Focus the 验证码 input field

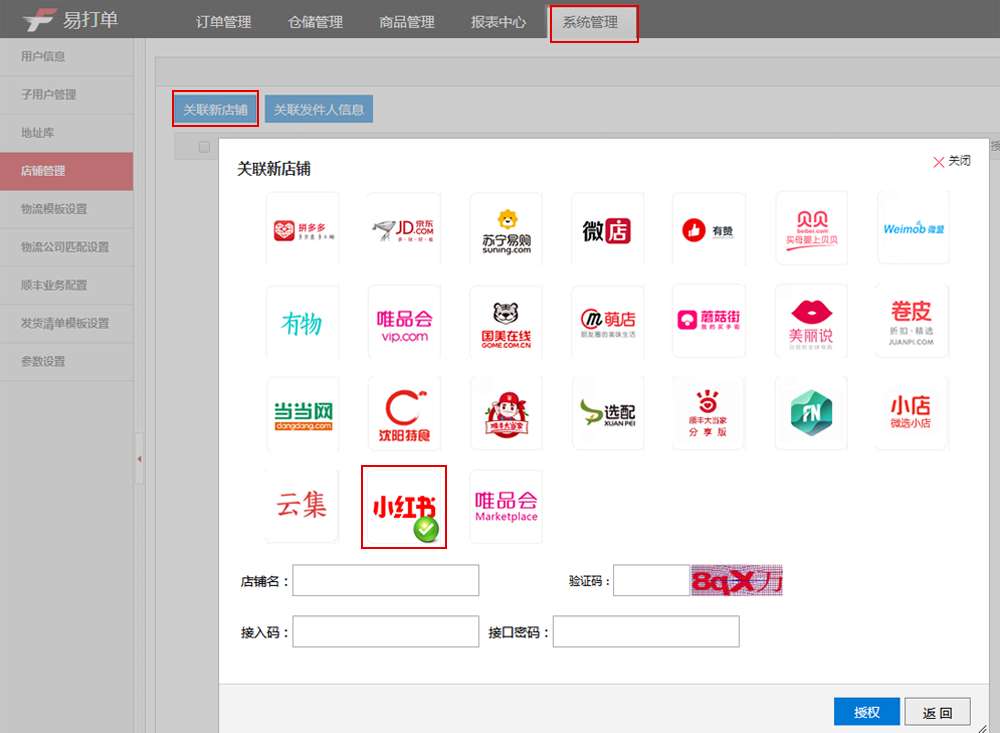(x=651, y=580)
